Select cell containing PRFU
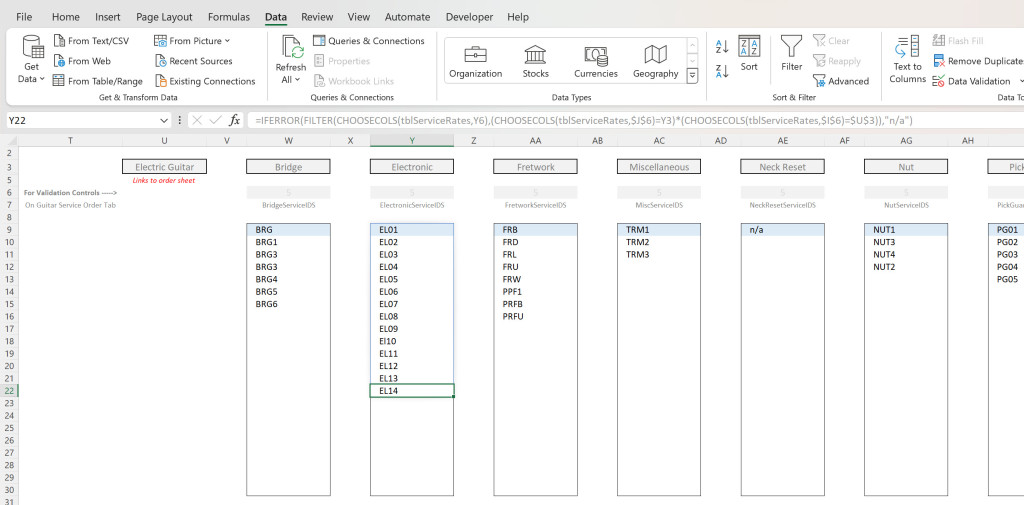1024x505 pixels. coord(536,316)
